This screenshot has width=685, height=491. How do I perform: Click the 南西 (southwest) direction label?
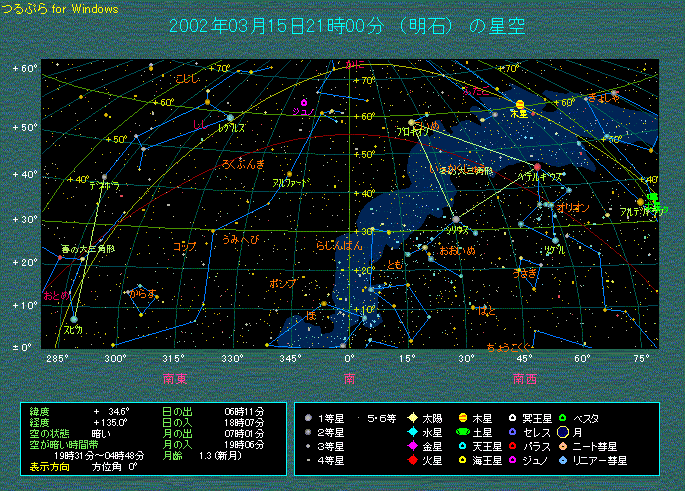pos(525,379)
